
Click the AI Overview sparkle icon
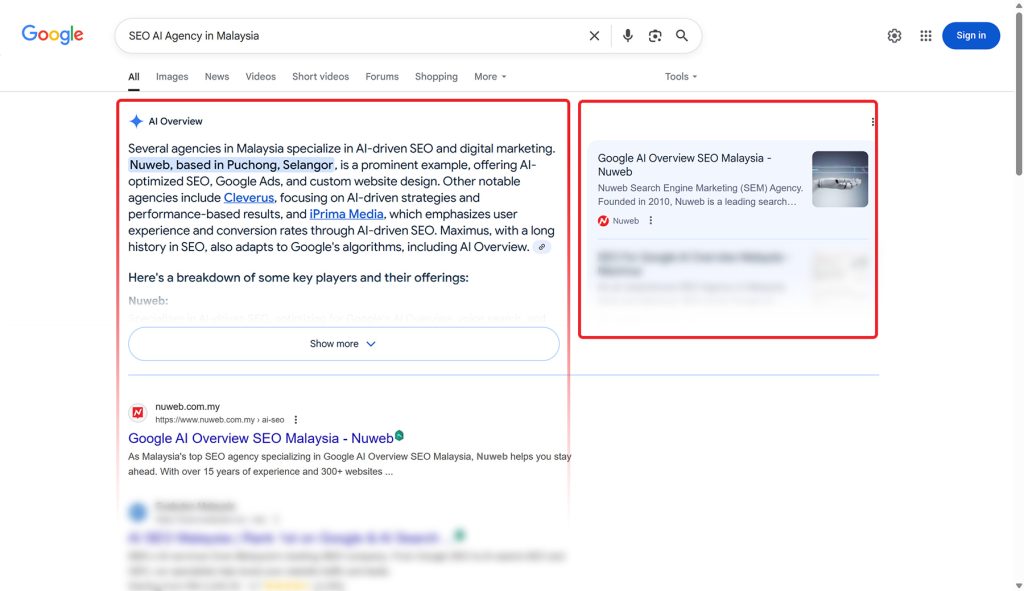(x=136, y=121)
